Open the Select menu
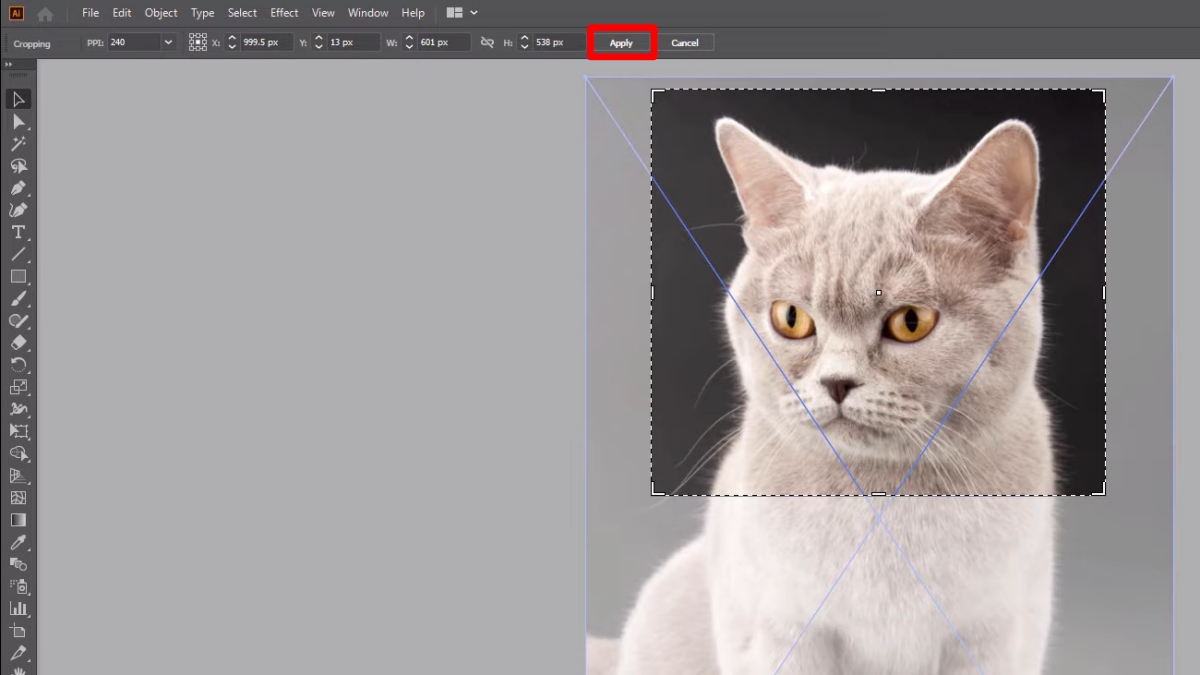 [242, 13]
